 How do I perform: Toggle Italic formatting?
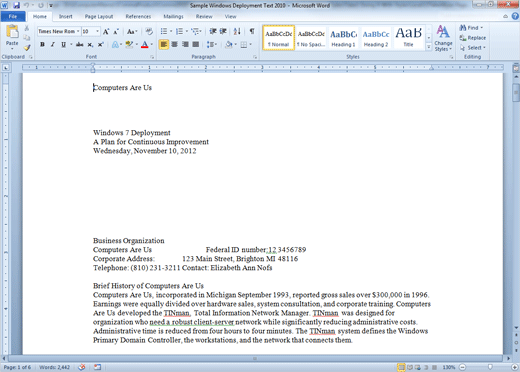pos(53,44)
